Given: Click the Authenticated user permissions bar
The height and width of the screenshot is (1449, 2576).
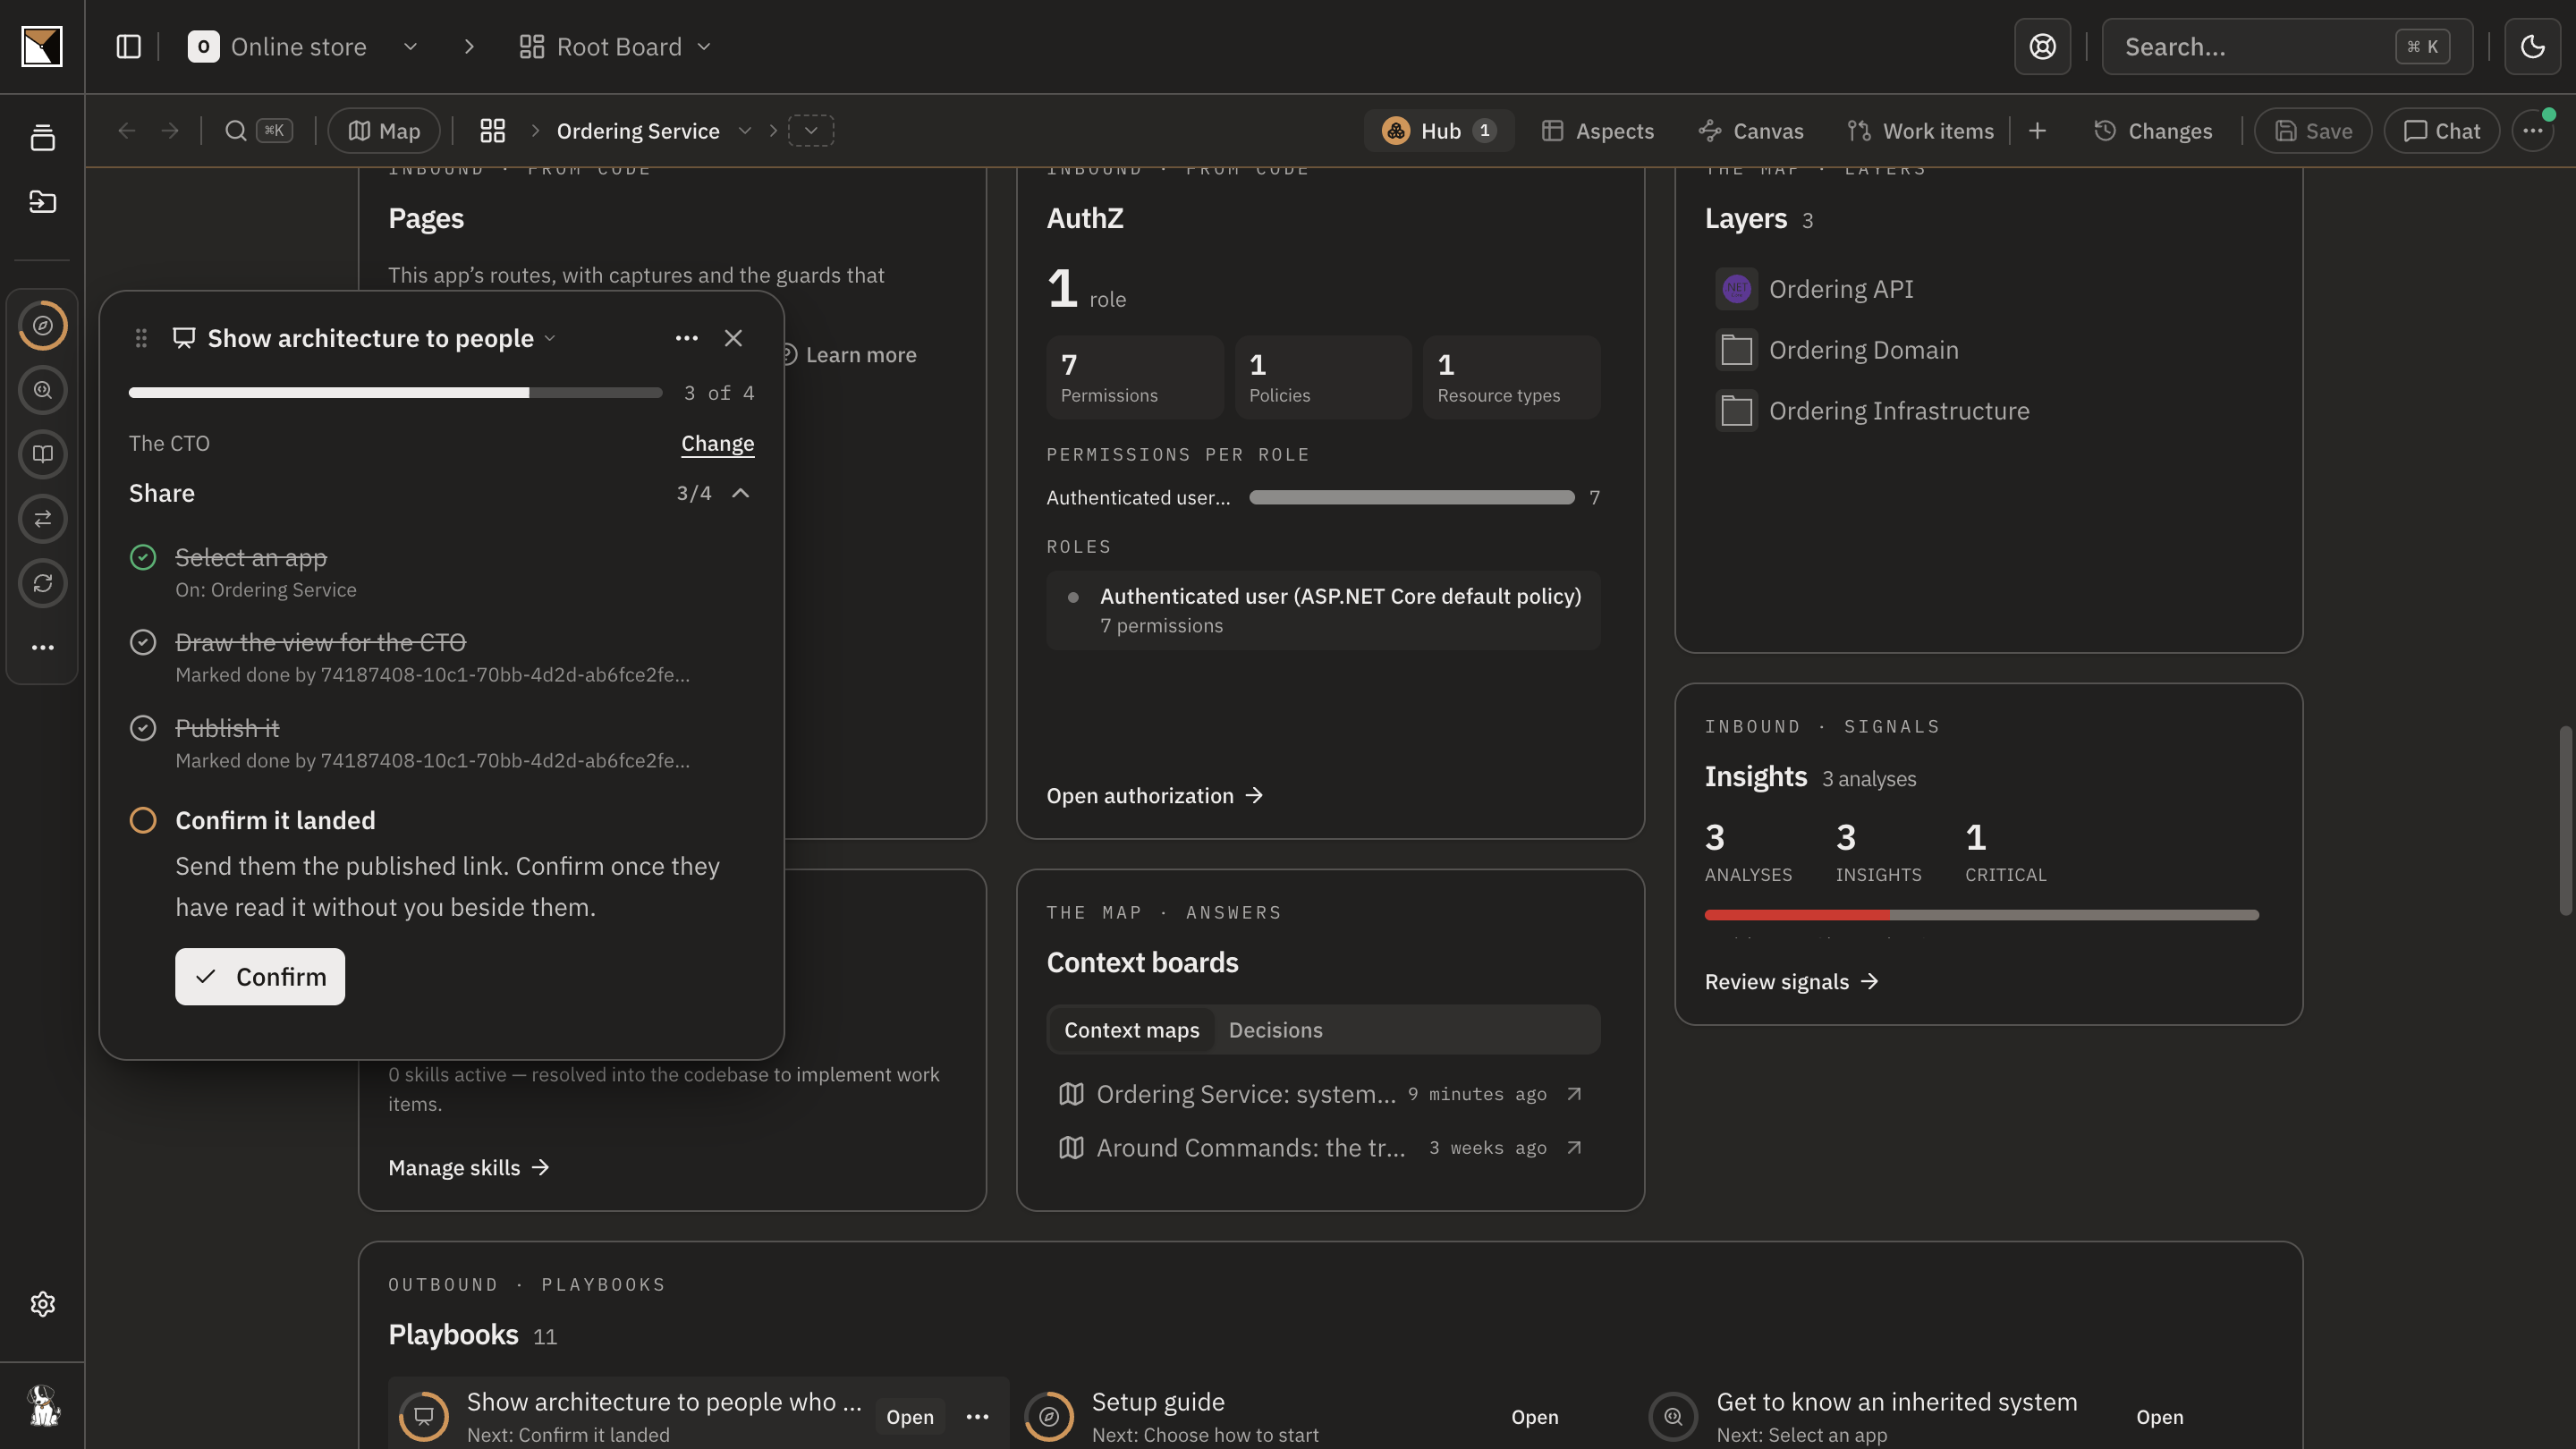Looking at the screenshot, I should pos(1411,498).
